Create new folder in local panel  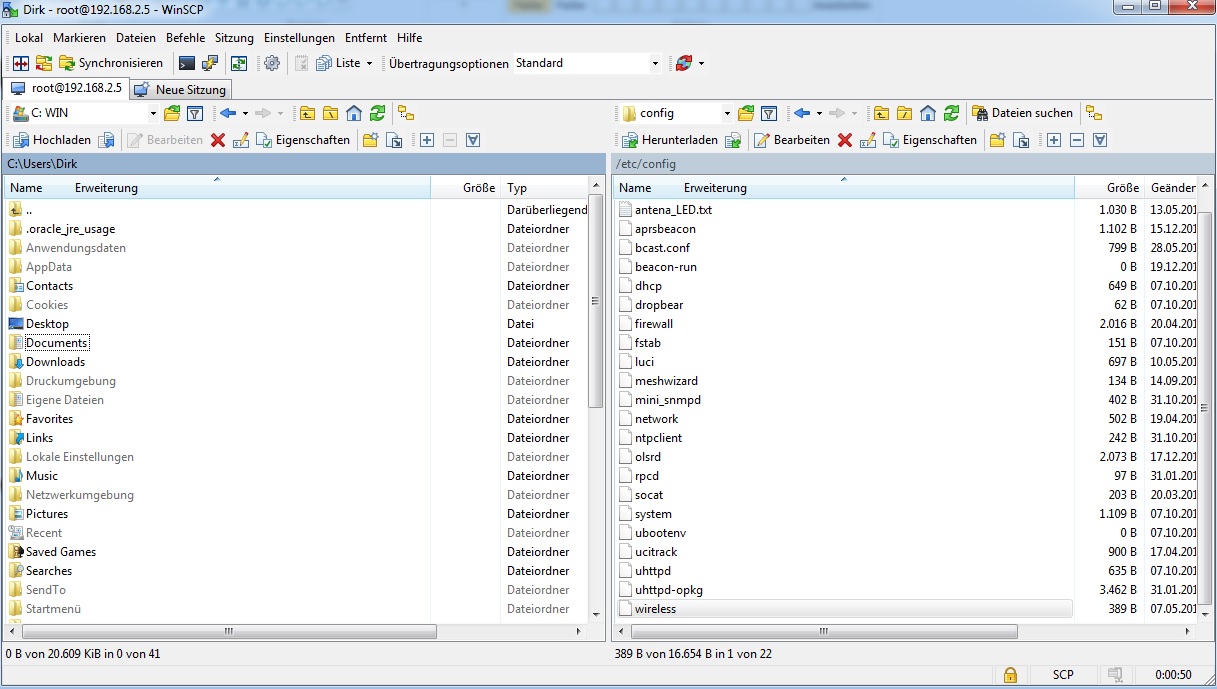click(x=370, y=140)
